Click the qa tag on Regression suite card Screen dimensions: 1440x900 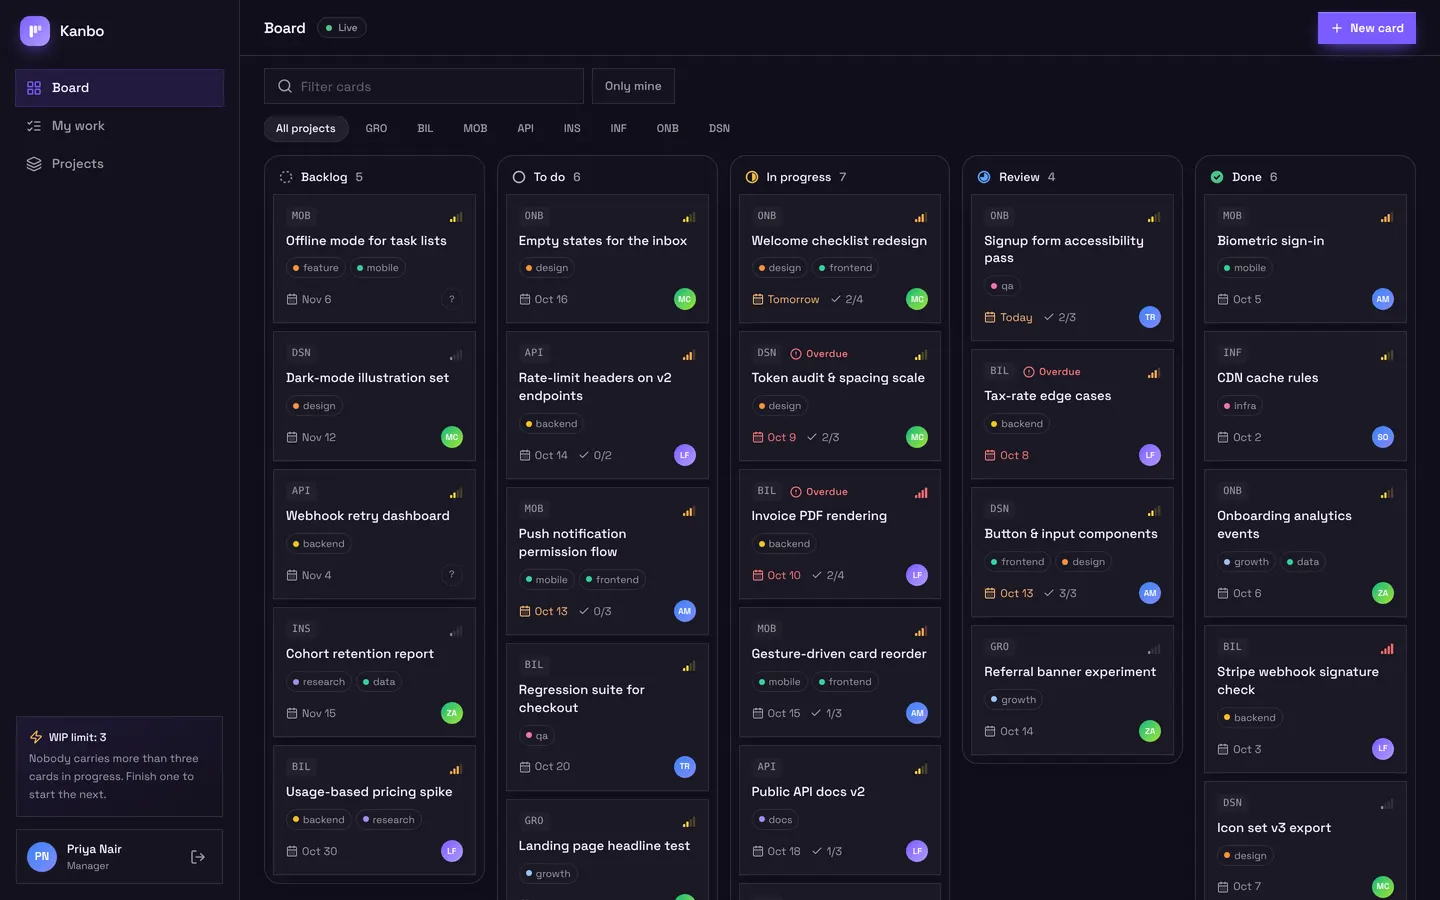click(537, 736)
